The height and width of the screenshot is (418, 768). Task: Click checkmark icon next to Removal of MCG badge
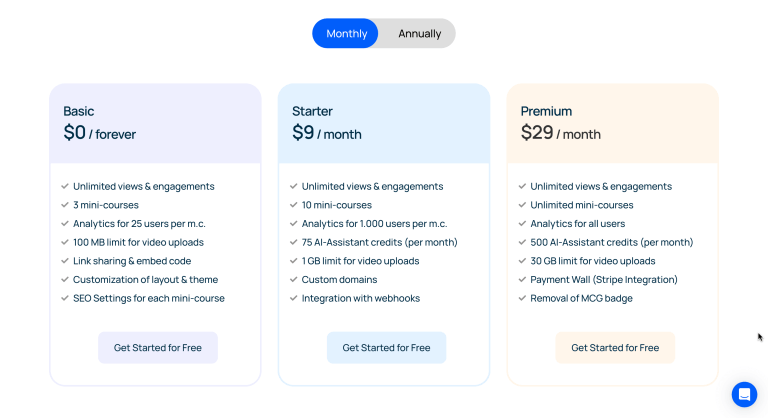522,298
